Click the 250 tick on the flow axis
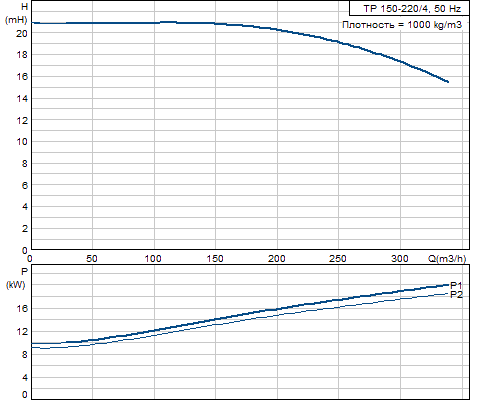500x400 pixels. pos(338,259)
